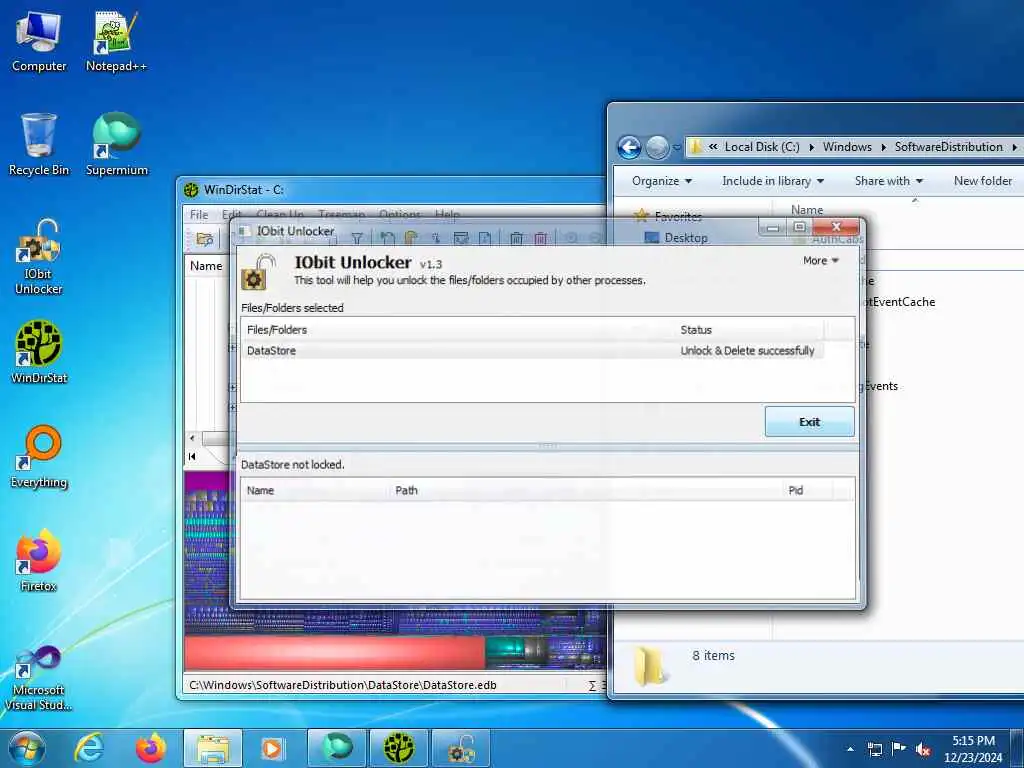
Task: Switch to Windows Explorer taskbar button
Action: click(x=213, y=748)
